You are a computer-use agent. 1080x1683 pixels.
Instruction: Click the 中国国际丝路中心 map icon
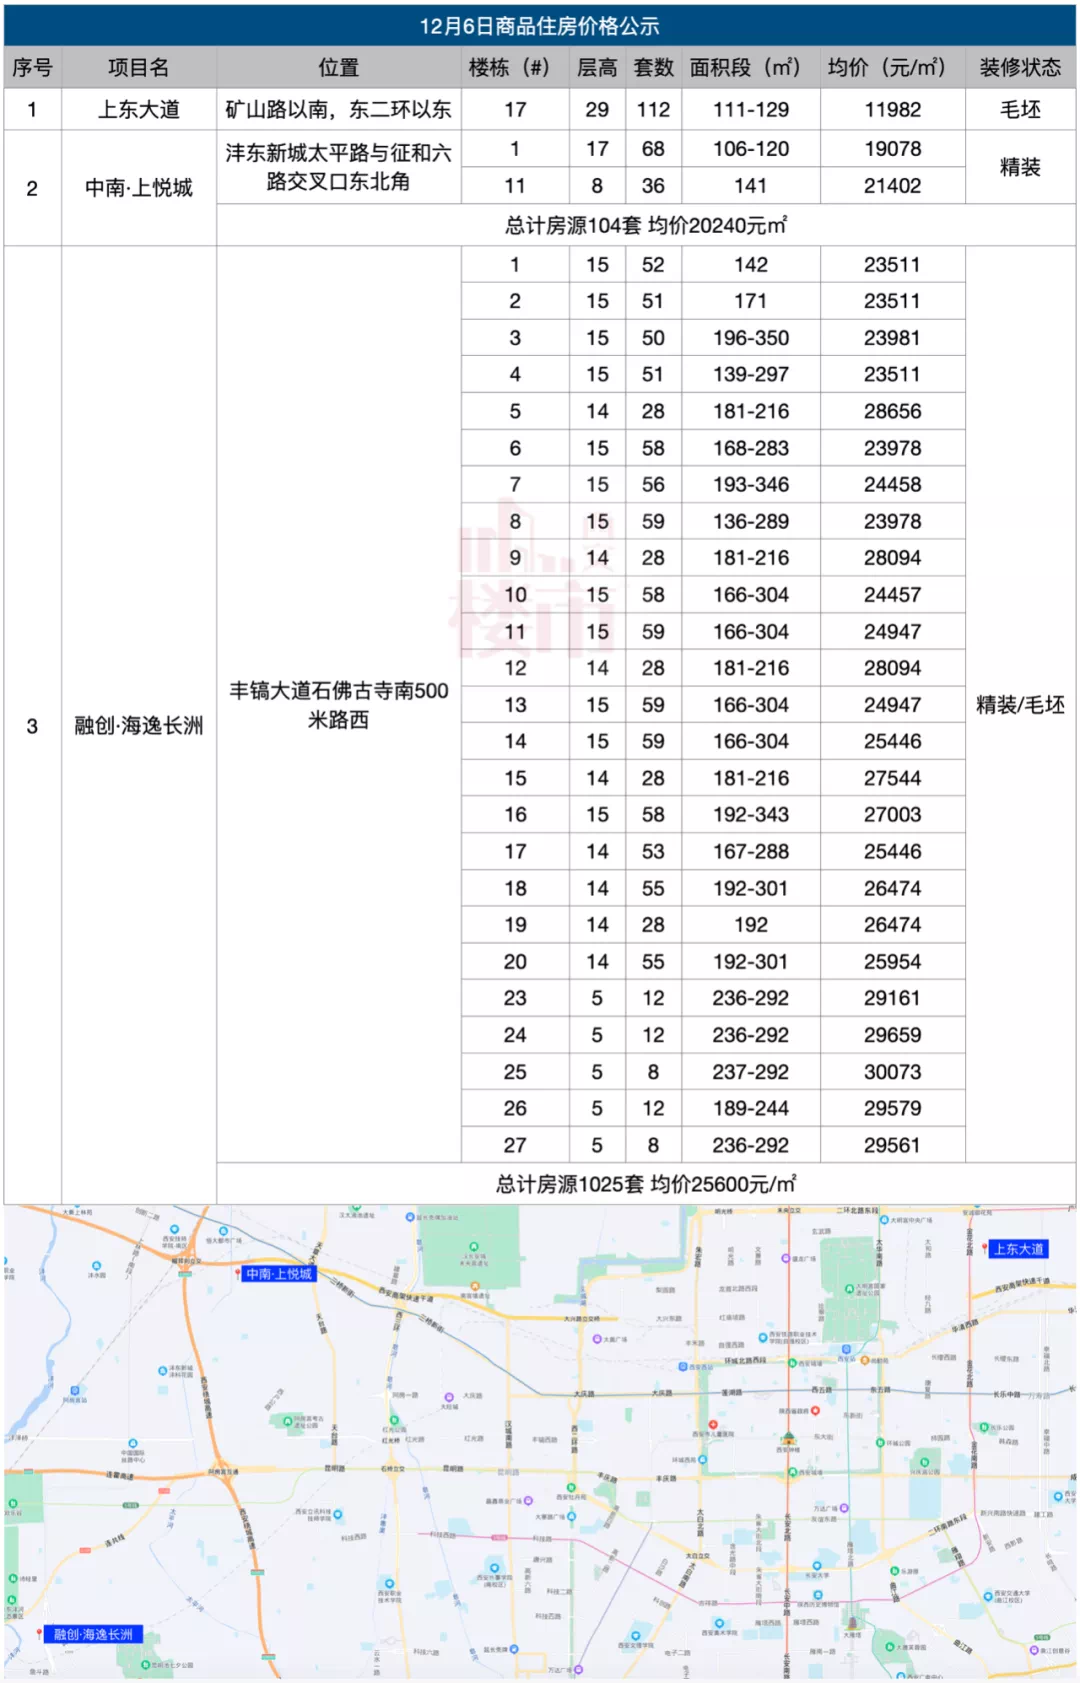[x=132, y=1443]
